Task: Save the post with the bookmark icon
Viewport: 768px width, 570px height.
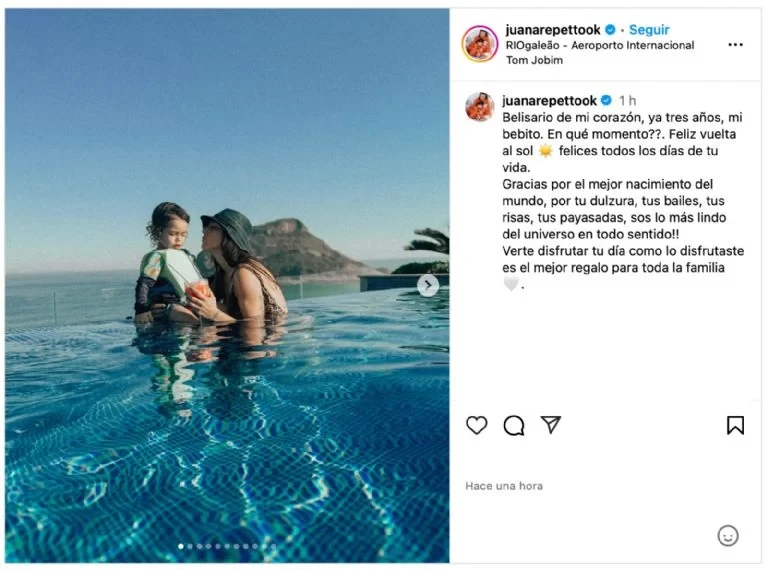Action: click(735, 425)
